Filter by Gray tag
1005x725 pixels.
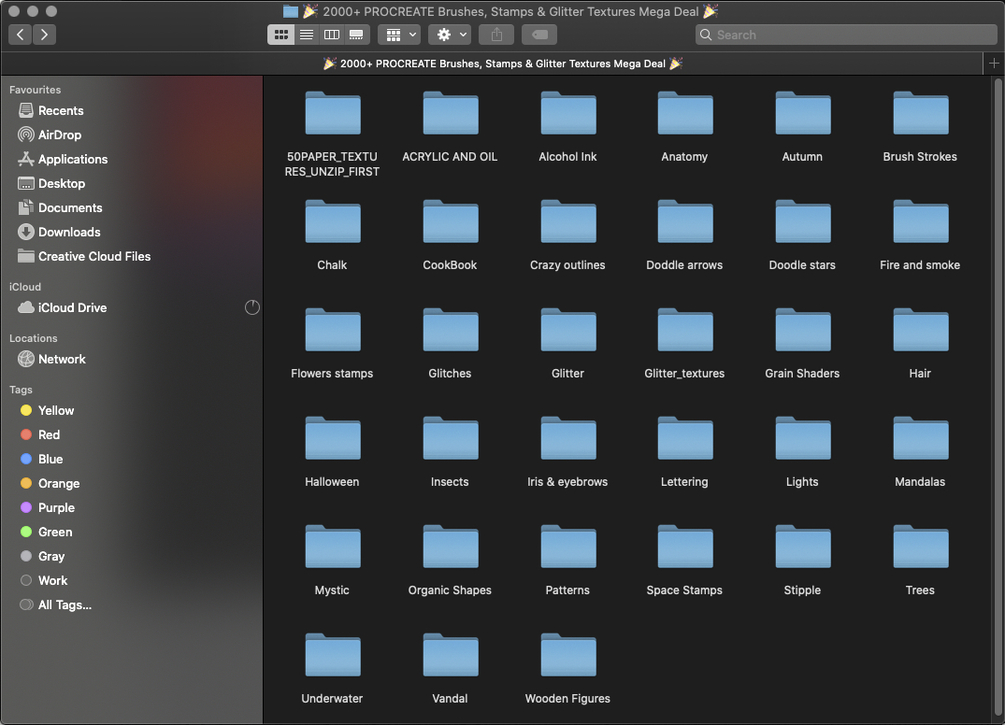[x=42, y=557]
